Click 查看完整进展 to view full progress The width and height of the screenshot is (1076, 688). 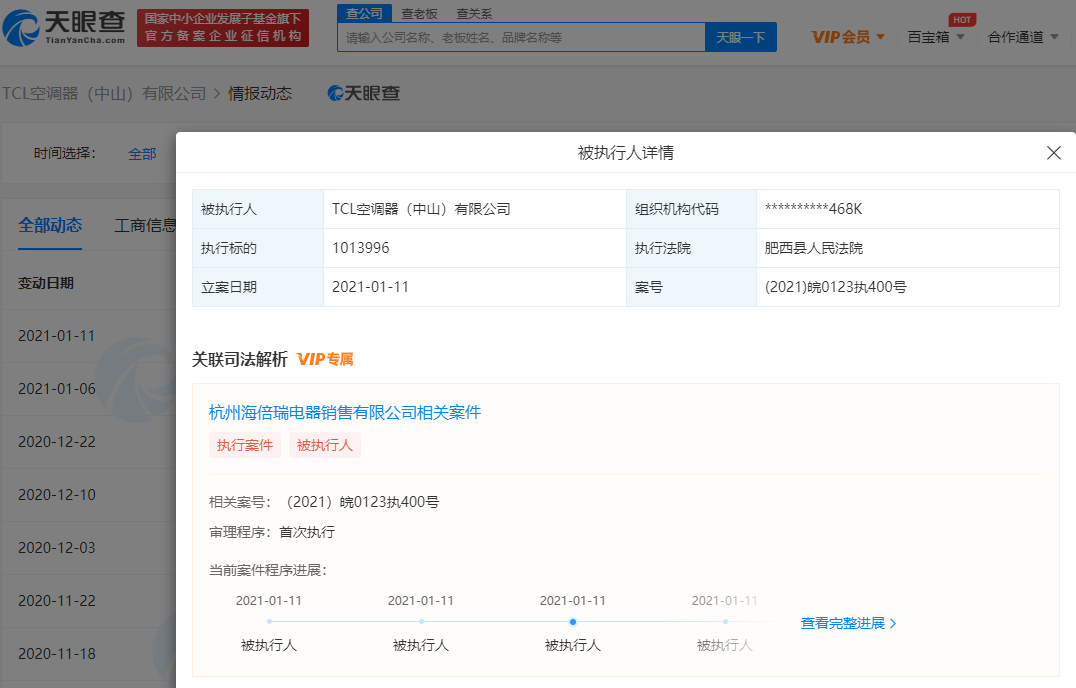tap(848, 623)
